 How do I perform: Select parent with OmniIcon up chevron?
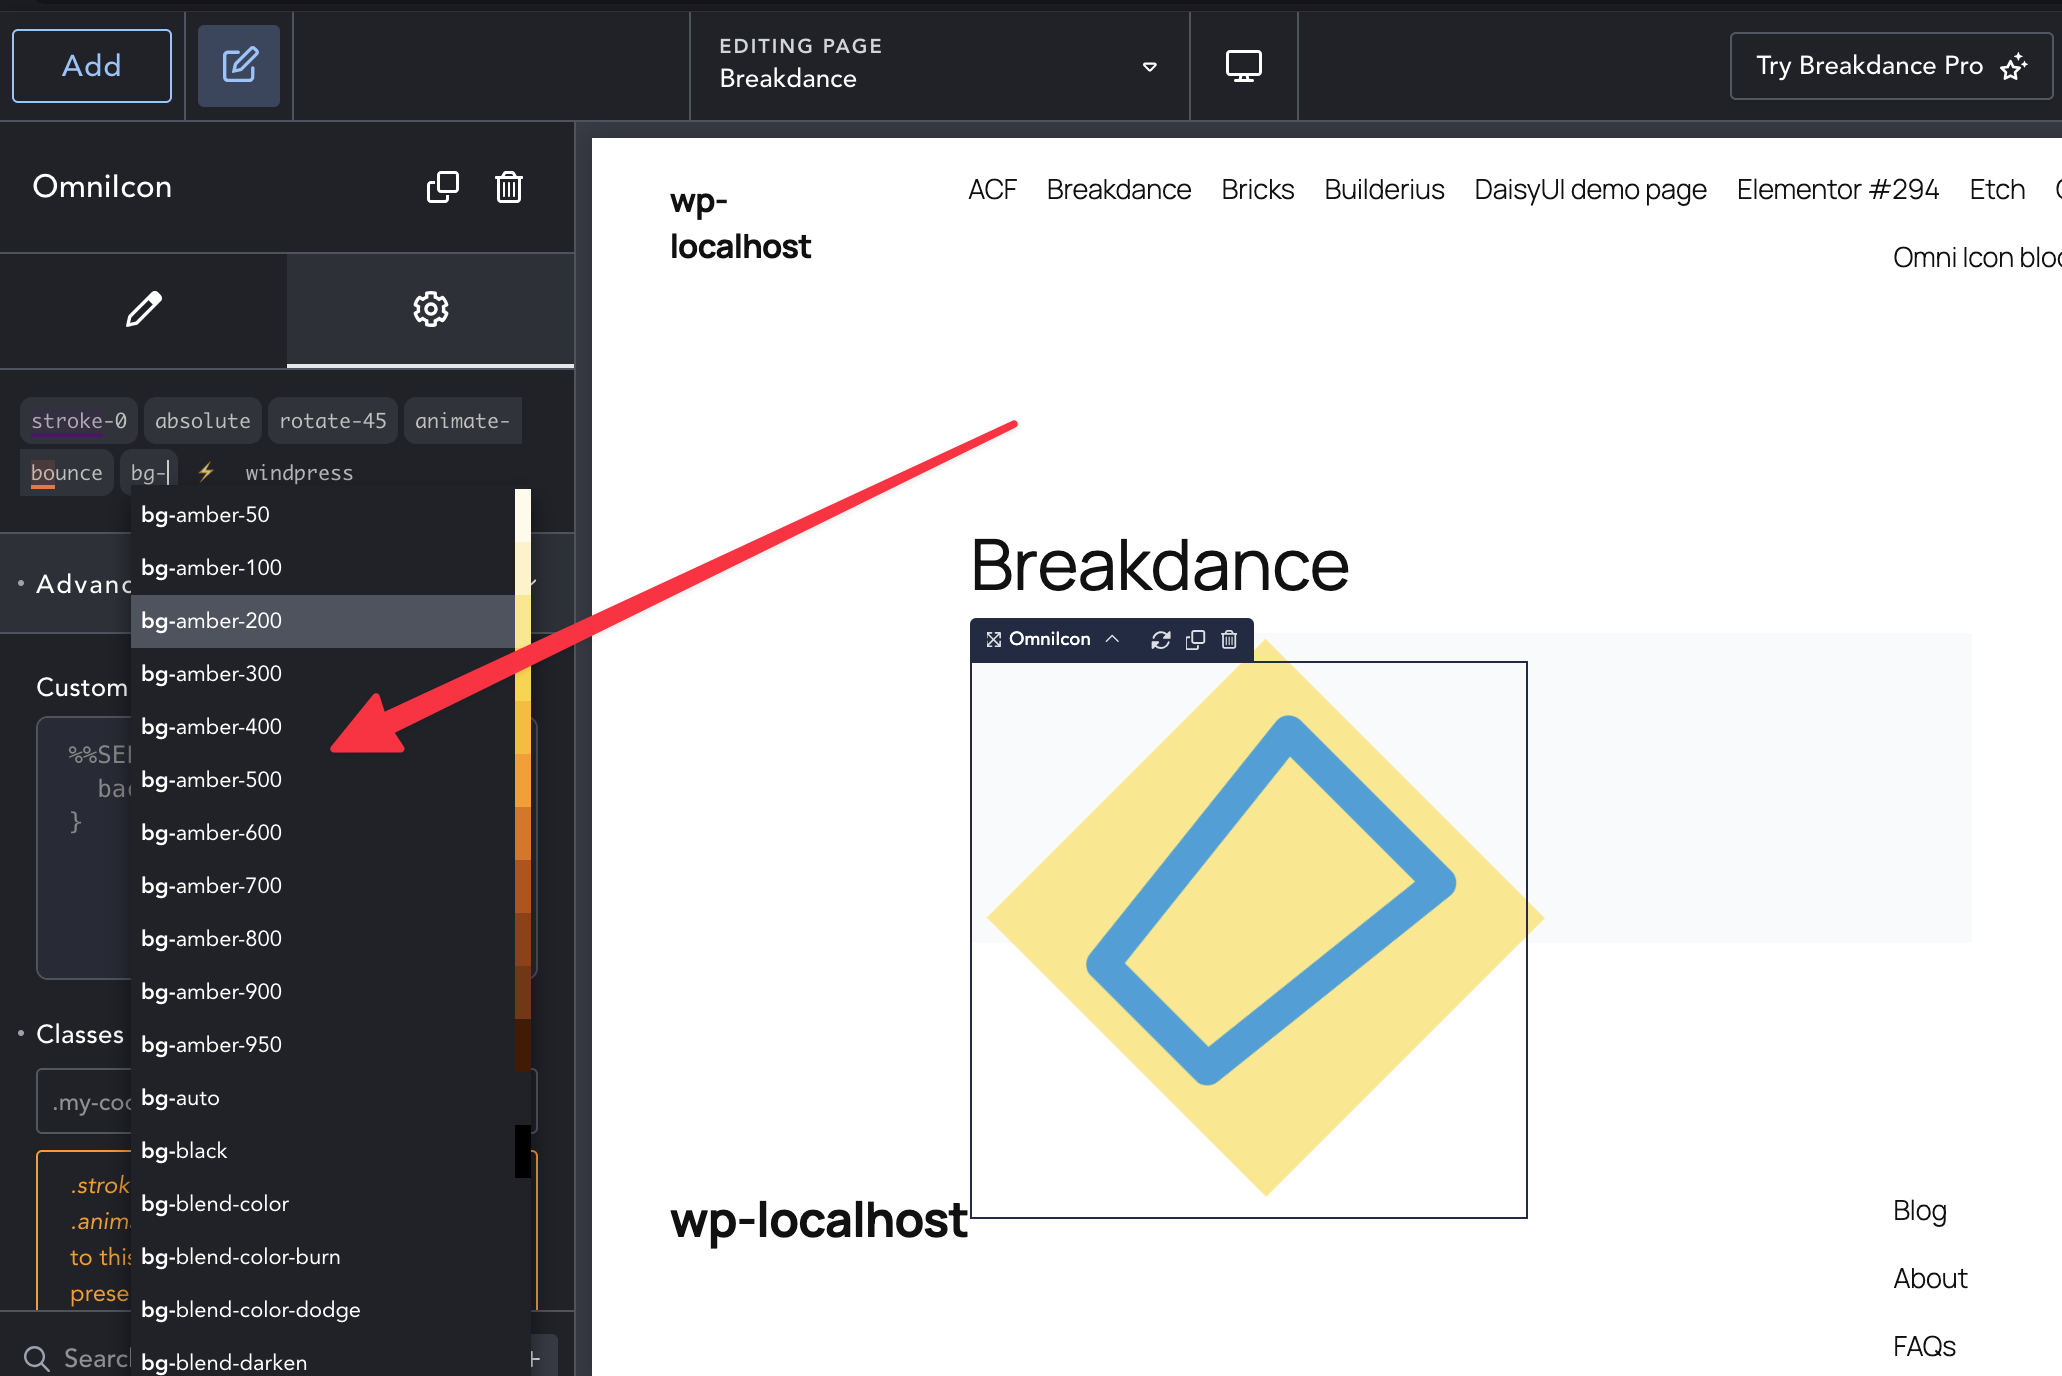(x=1112, y=639)
